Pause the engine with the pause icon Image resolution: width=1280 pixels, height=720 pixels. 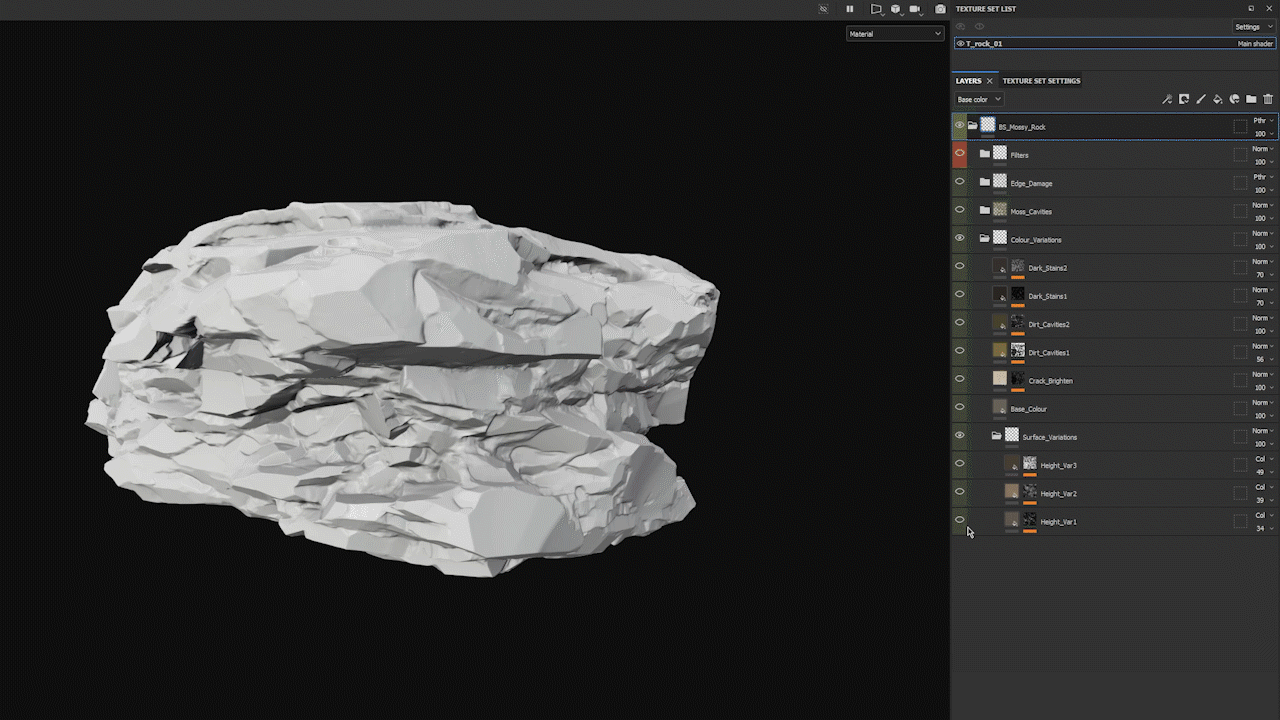coord(849,8)
